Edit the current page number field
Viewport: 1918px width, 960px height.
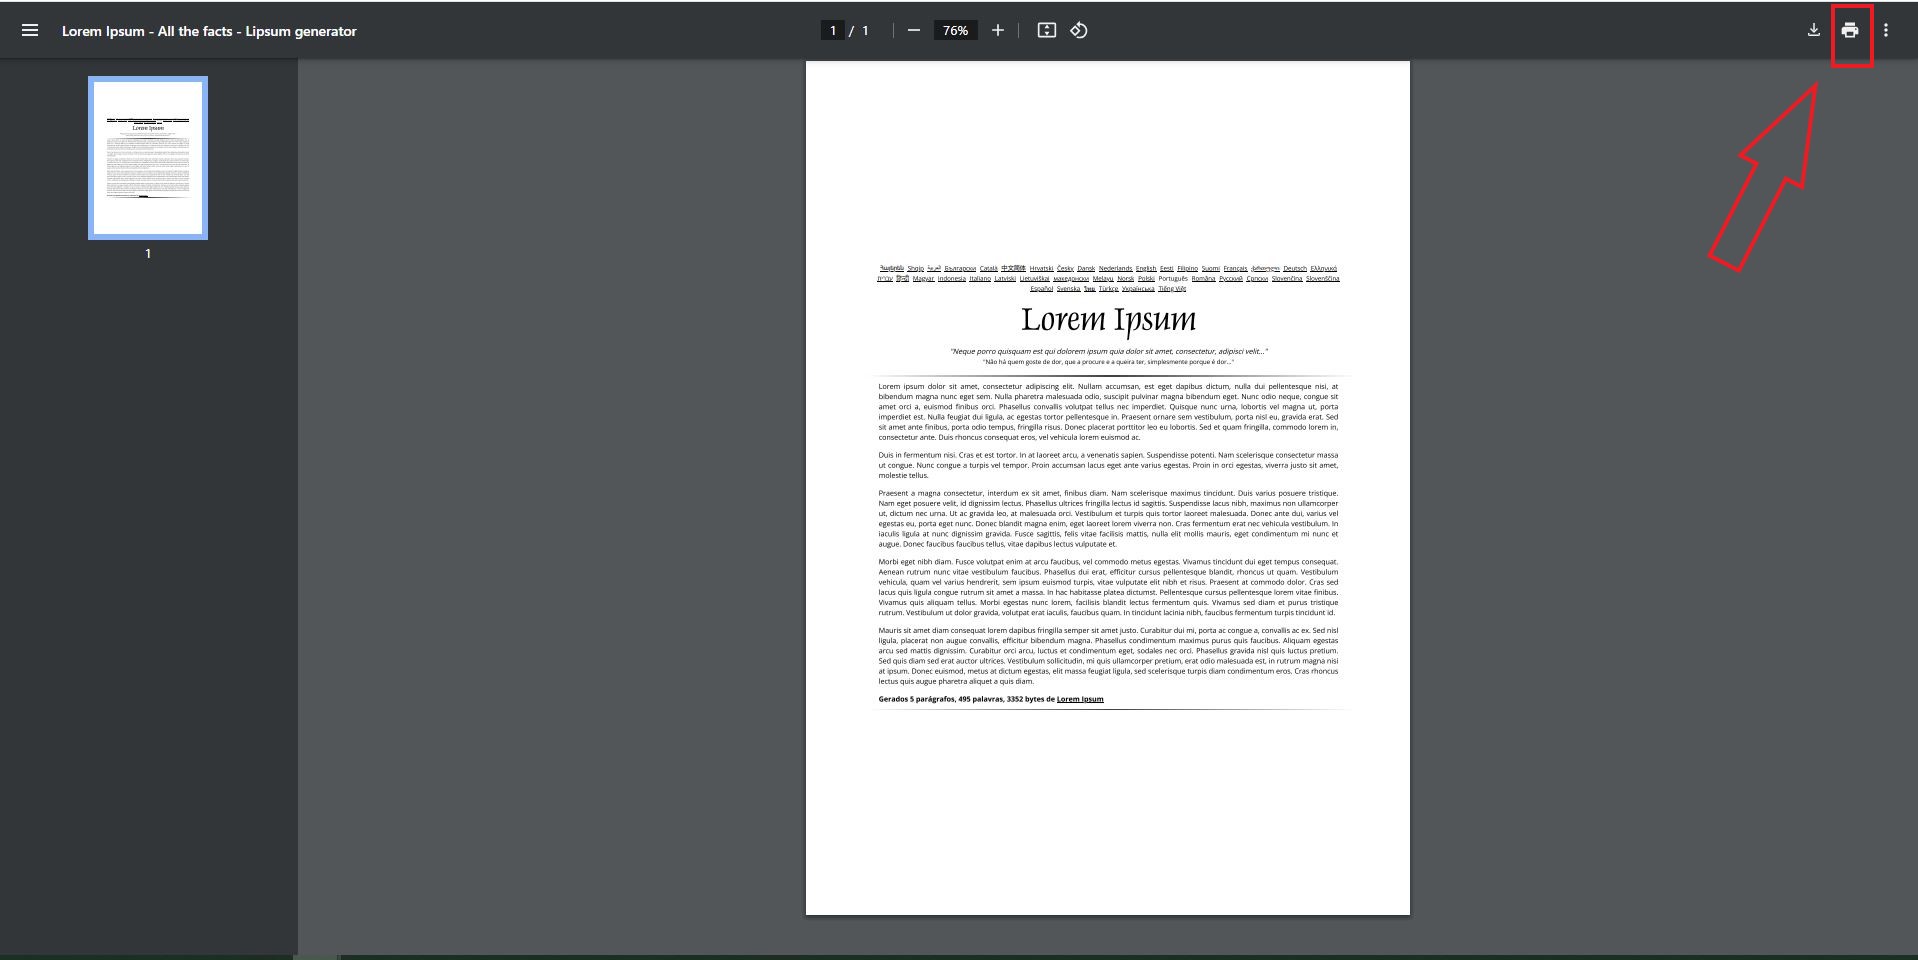[832, 30]
